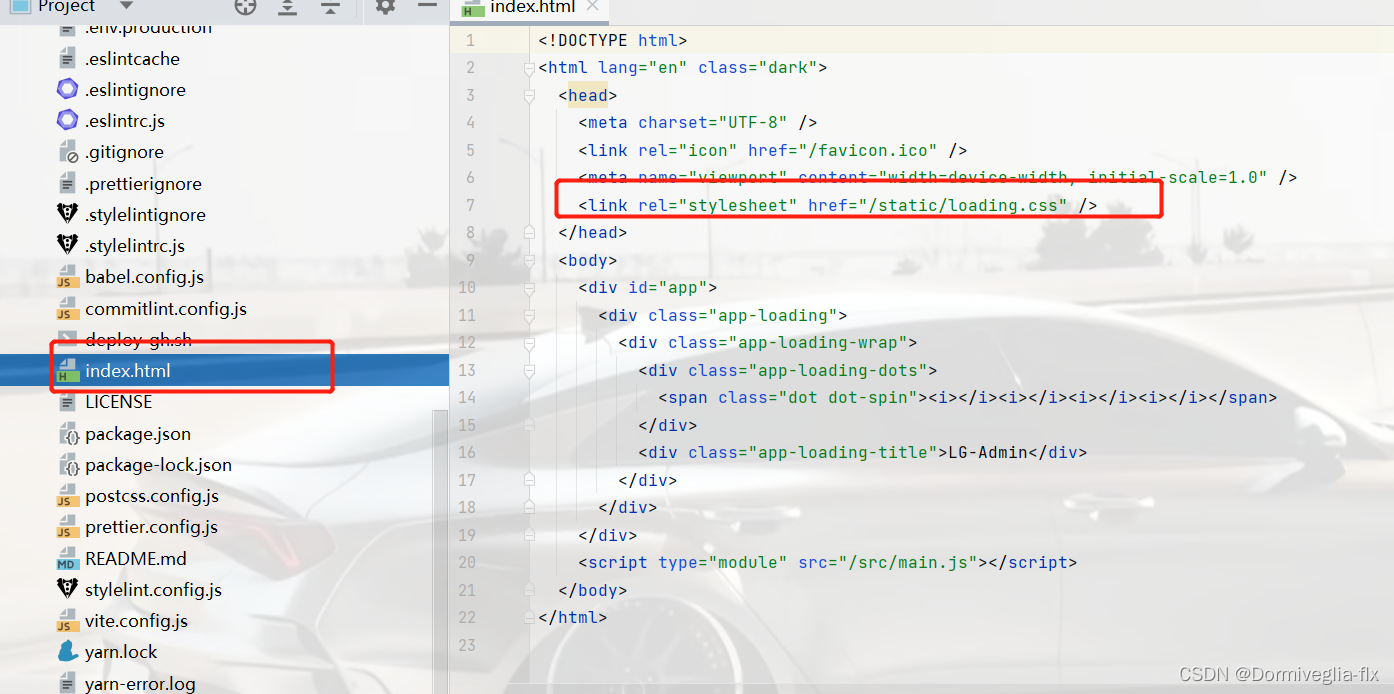Select the README.md markdown icon

click(x=67, y=559)
